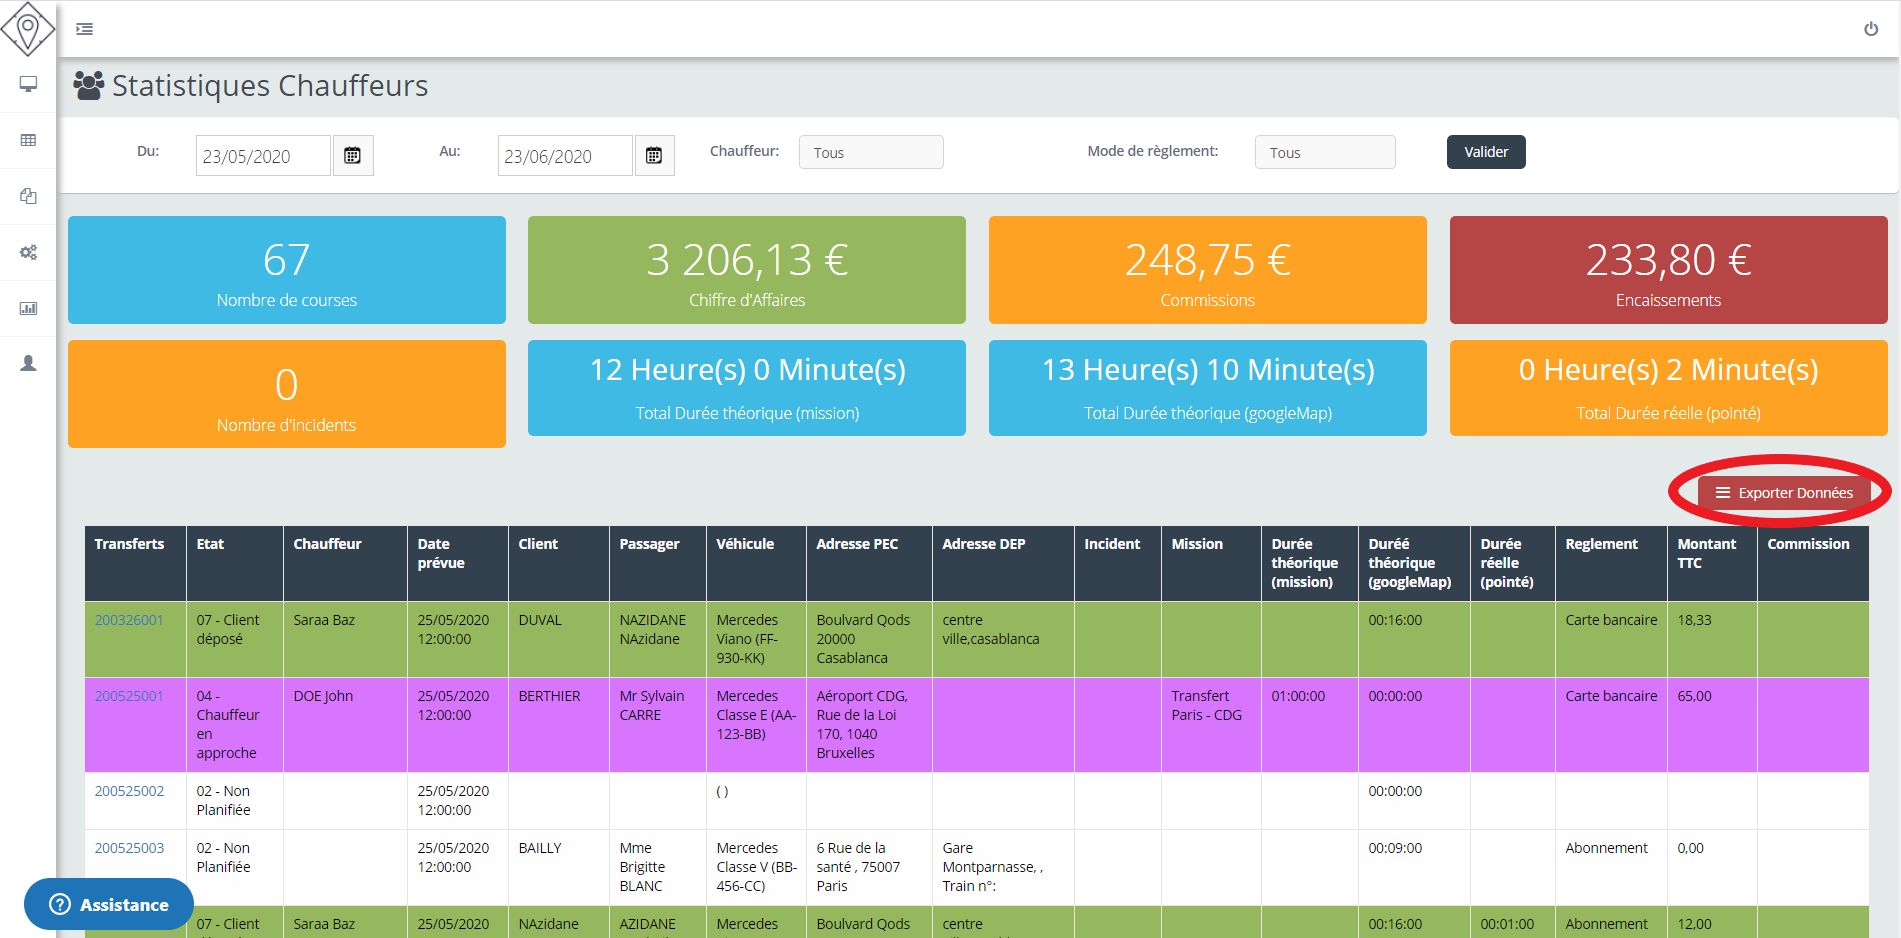Open the Exporter Données menu
Viewport: 1901px width, 938px height.
point(1784,492)
